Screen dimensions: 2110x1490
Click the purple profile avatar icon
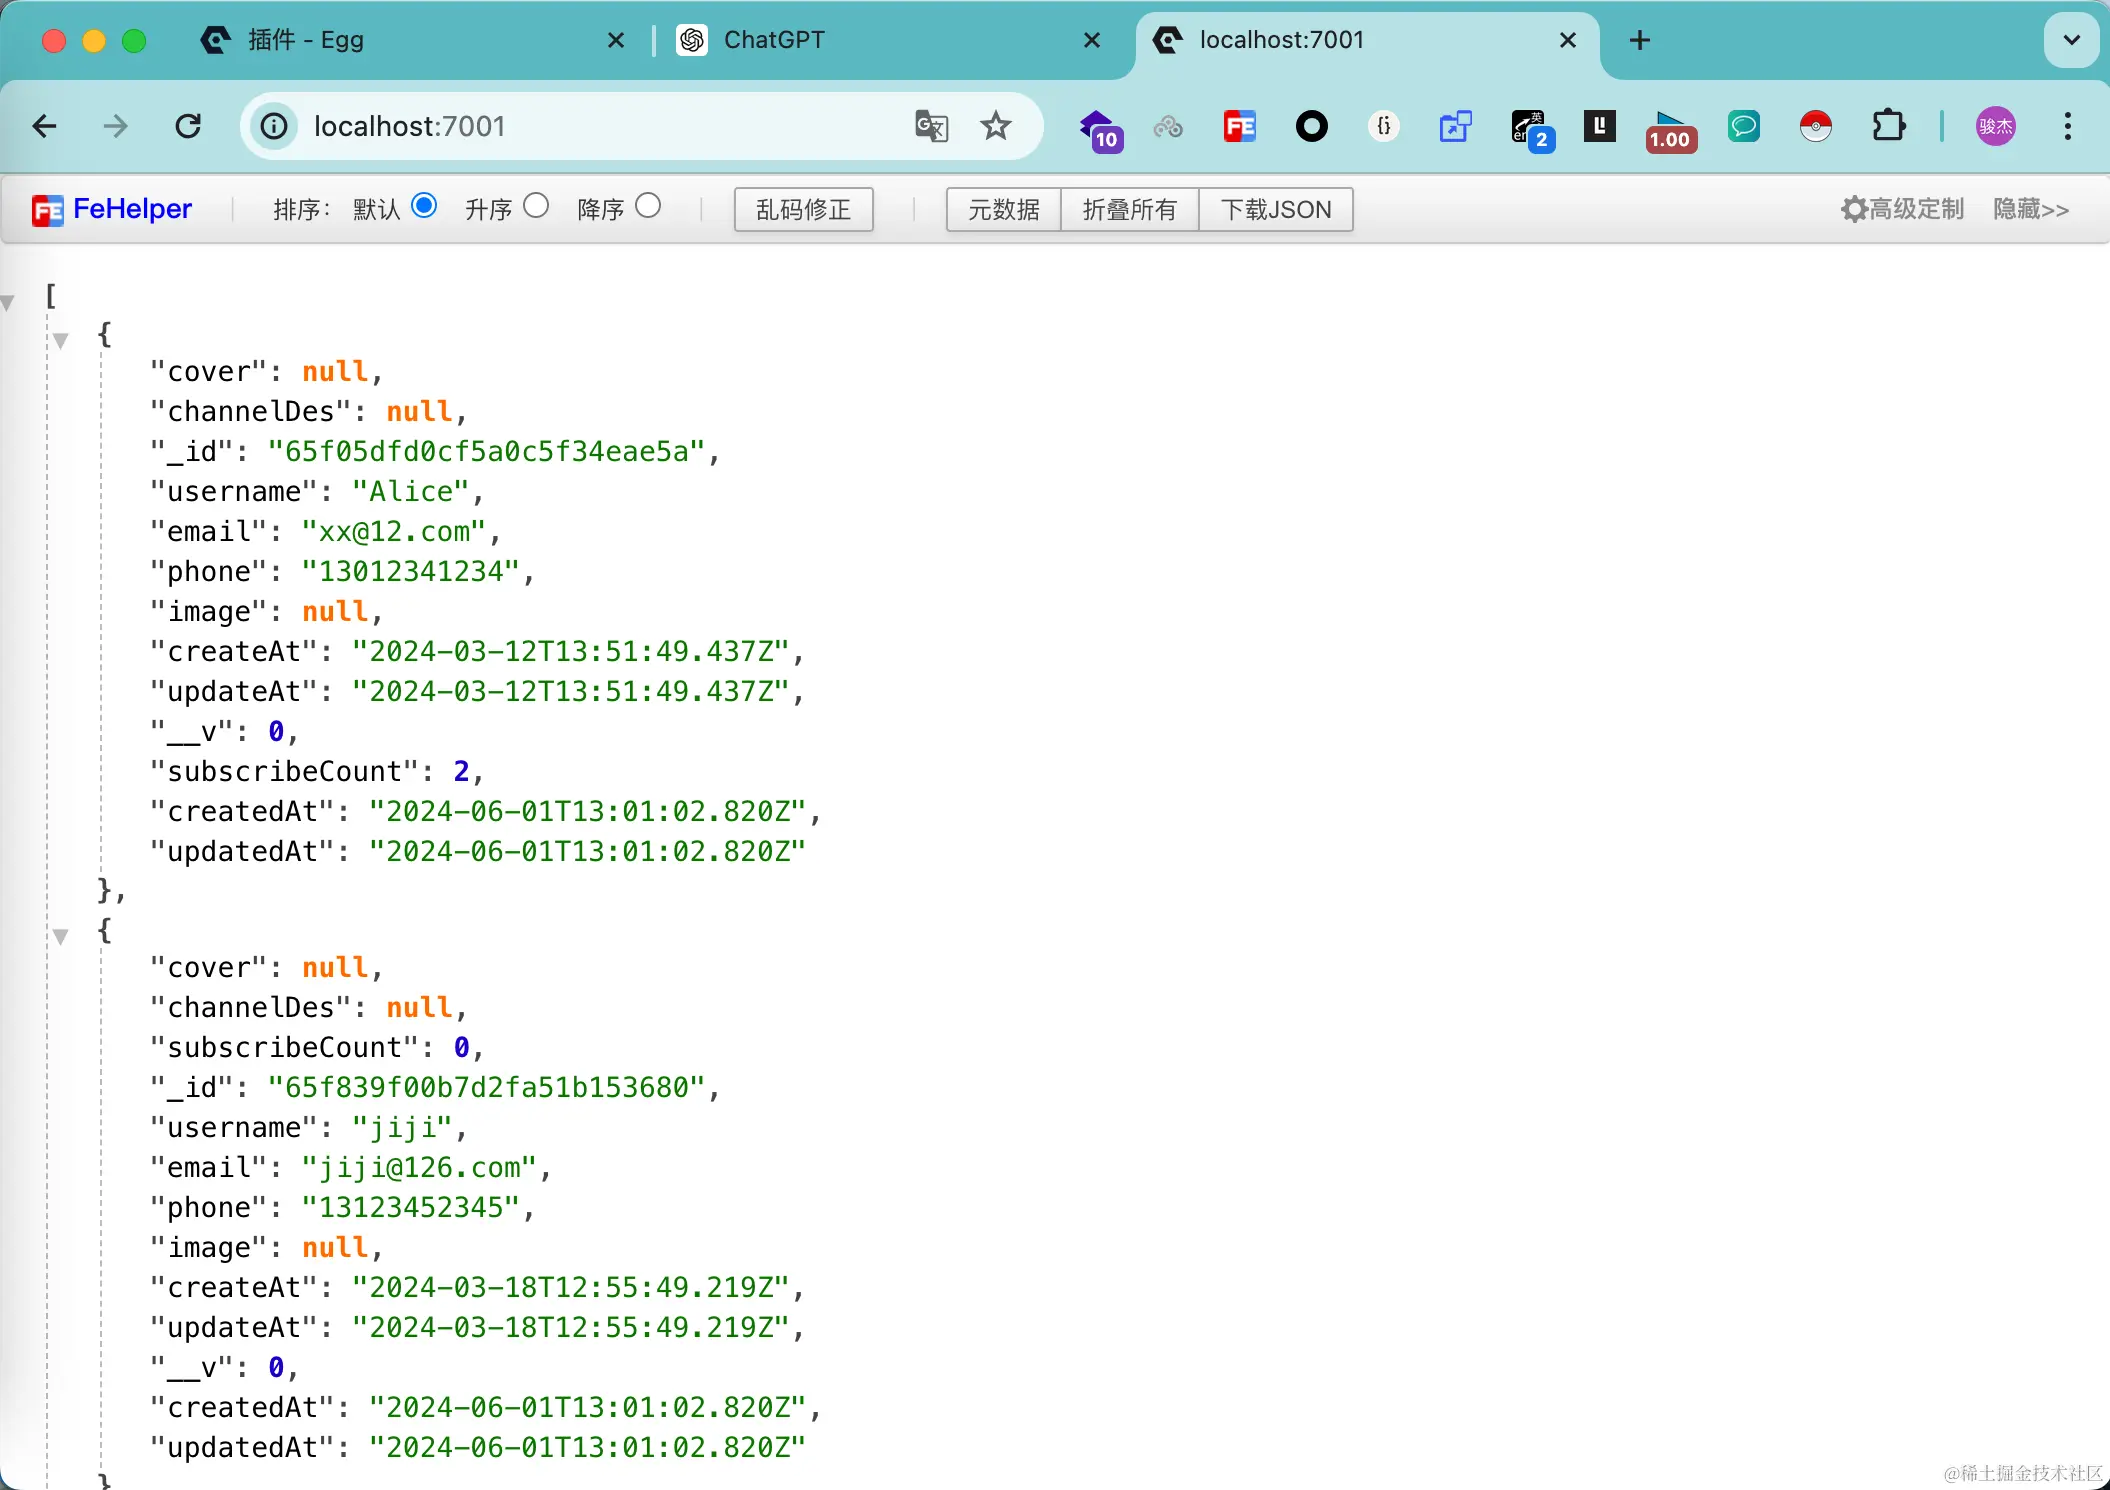(x=1995, y=127)
